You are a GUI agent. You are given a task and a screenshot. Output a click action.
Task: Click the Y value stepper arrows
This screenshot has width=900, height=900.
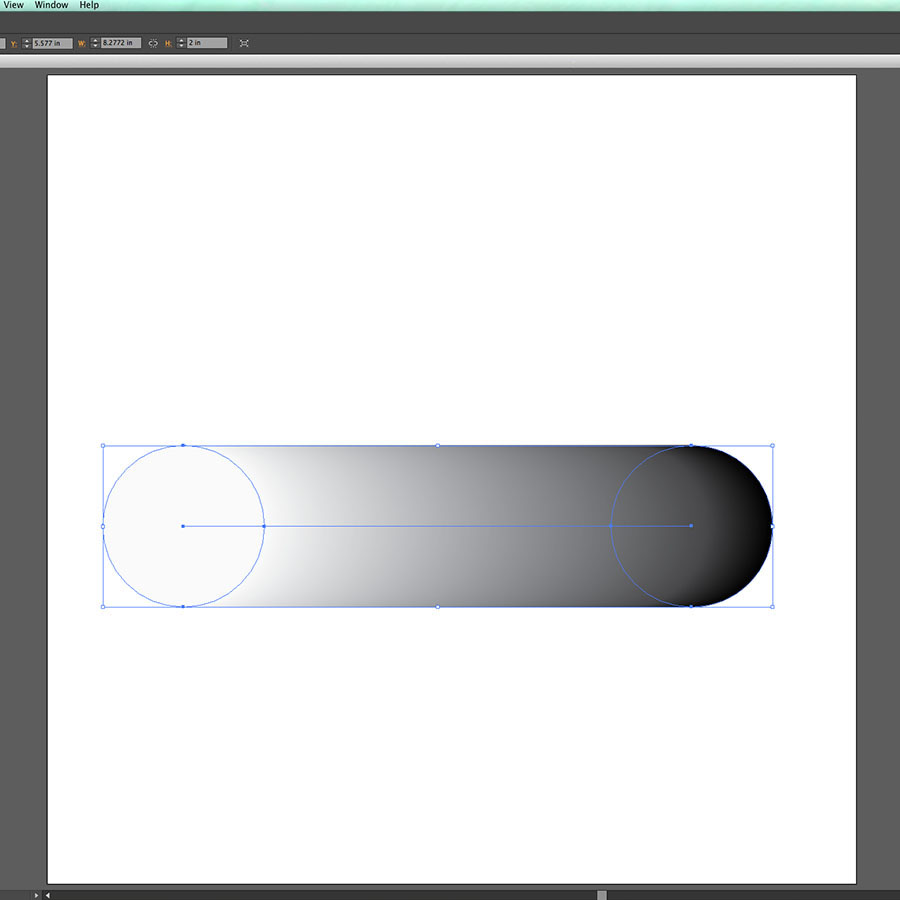click(26, 43)
